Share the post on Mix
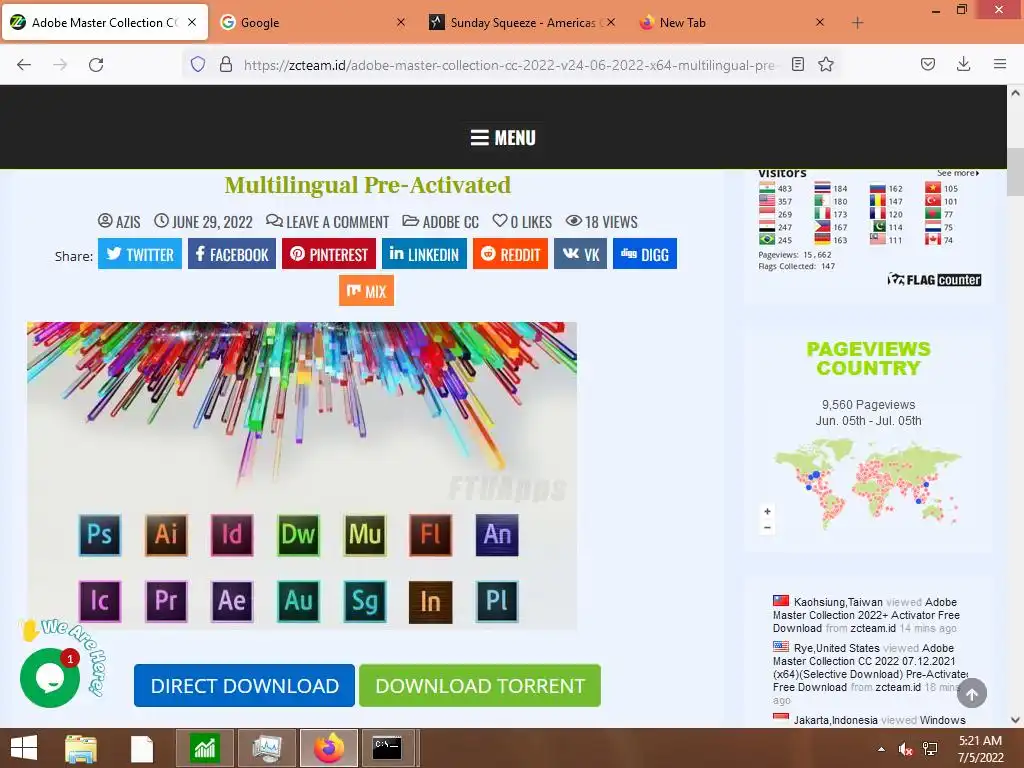Viewport: 1024px width, 768px height. 366,291
